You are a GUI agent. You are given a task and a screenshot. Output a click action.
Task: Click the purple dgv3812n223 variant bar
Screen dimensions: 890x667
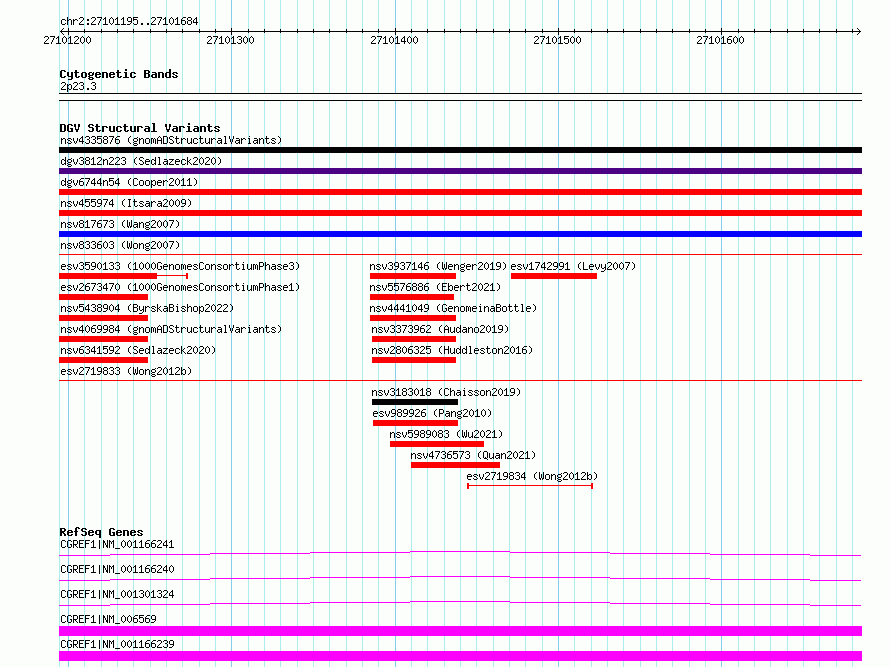point(460,171)
